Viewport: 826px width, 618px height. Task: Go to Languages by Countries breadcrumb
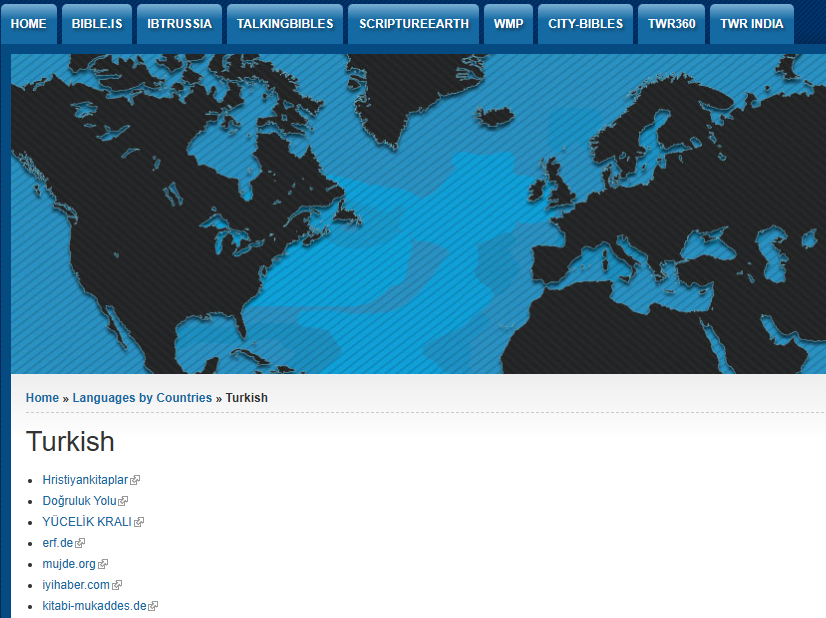pos(142,398)
